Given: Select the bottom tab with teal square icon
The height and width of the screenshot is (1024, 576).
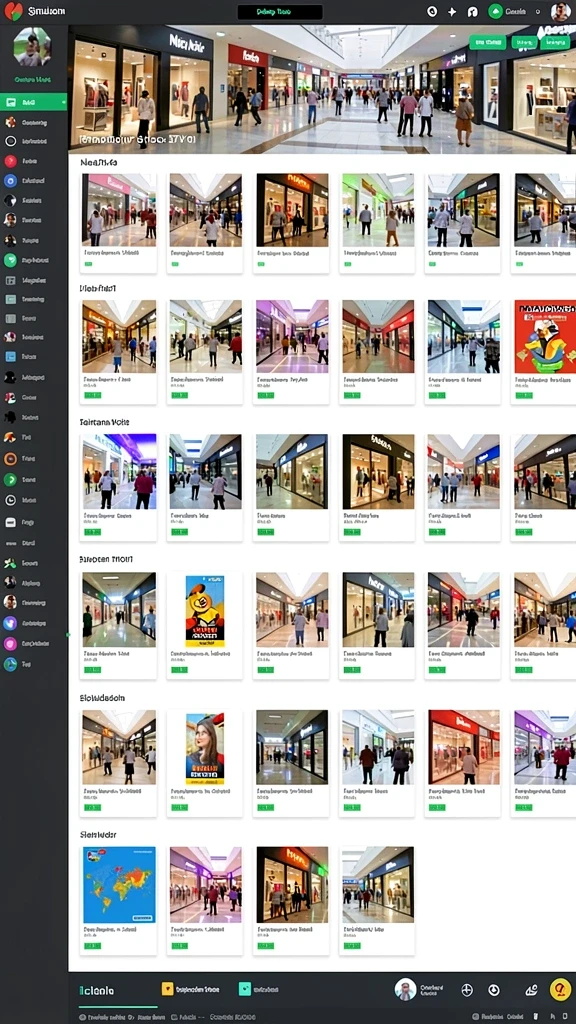Looking at the screenshot, I should pyautogui.click(x=259, y=989).
